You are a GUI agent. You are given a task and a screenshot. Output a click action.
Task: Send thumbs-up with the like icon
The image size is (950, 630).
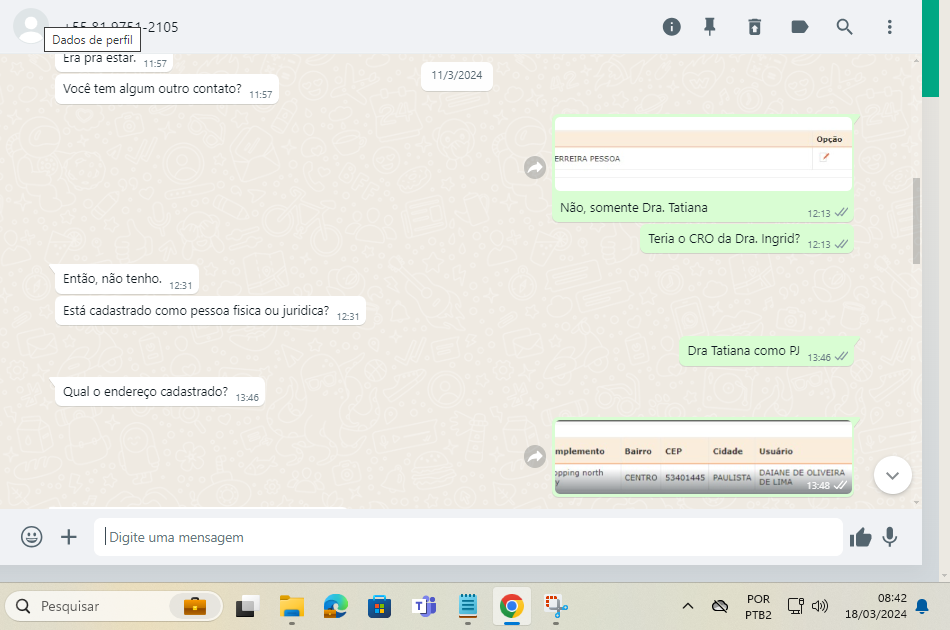coord(860,538)
